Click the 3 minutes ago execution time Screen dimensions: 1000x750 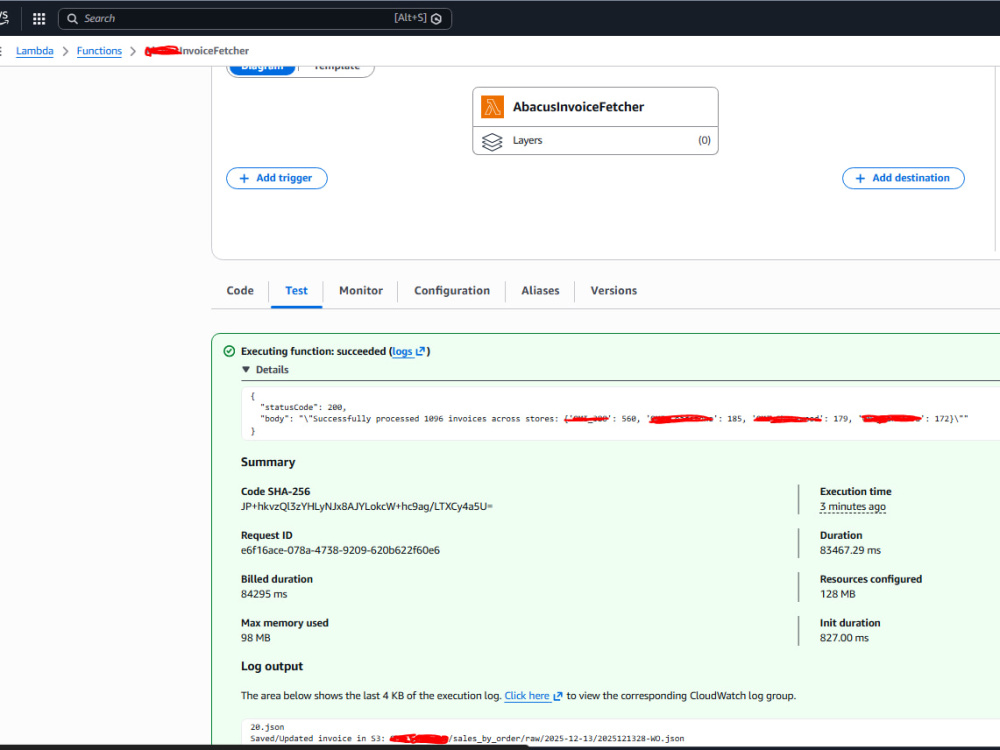point(853,506)
